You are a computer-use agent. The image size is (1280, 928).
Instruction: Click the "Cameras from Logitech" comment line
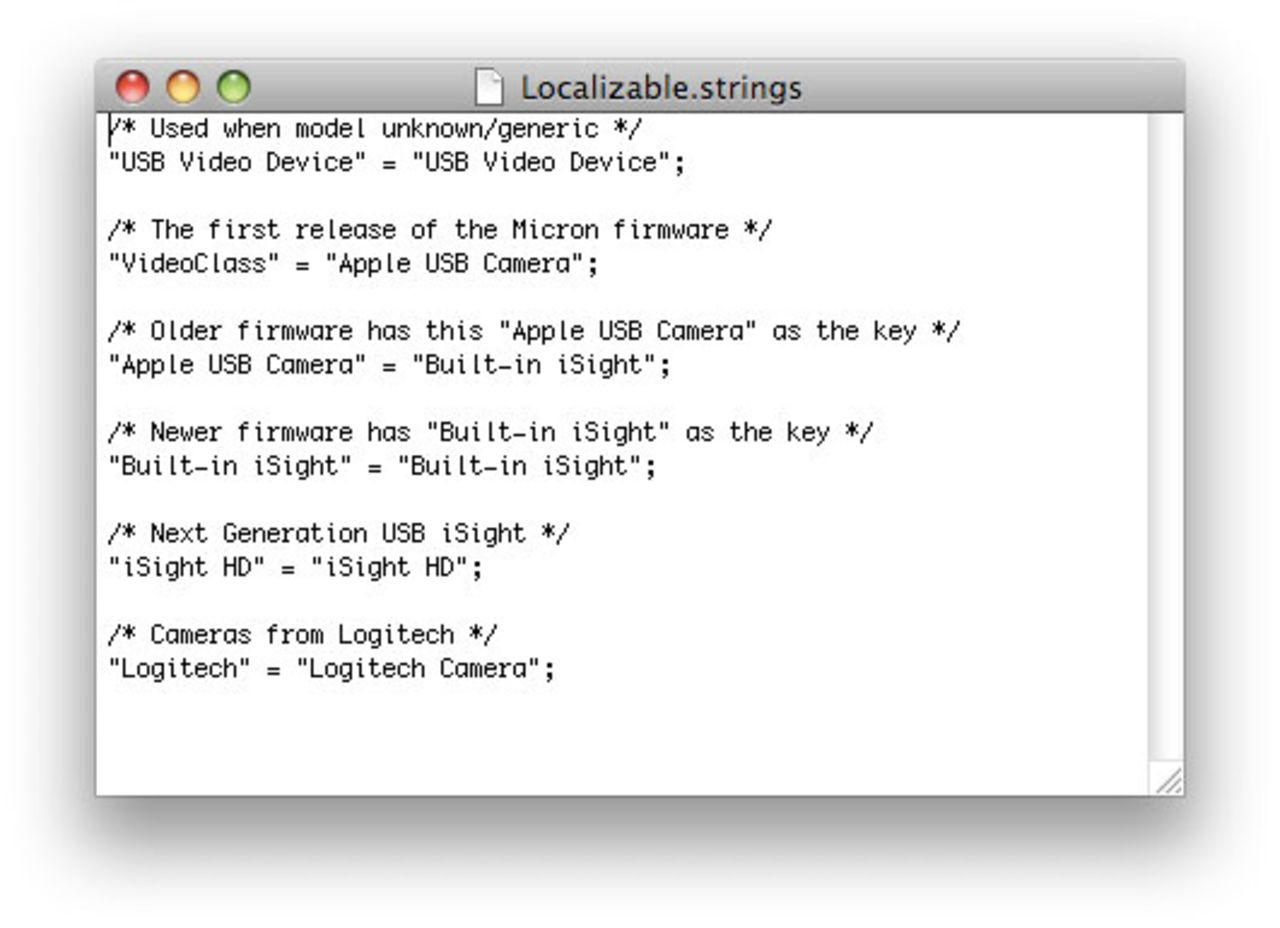[x=302, y=634]
